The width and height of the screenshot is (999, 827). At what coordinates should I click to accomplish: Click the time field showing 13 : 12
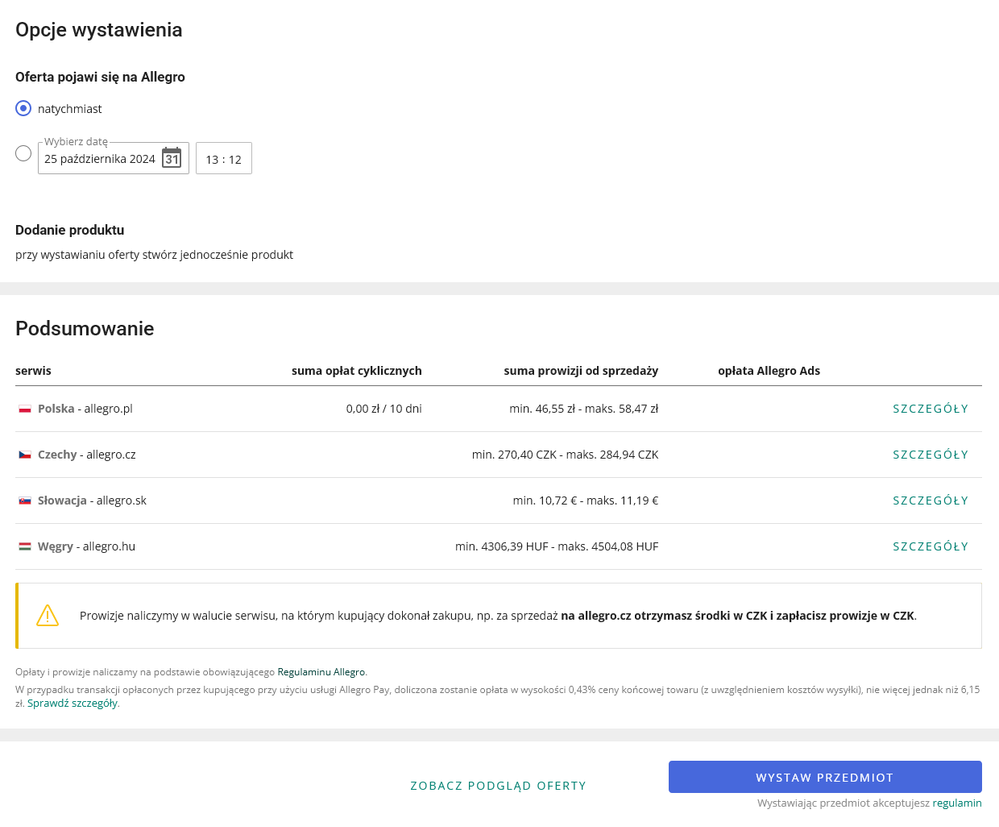click(224, 159)
